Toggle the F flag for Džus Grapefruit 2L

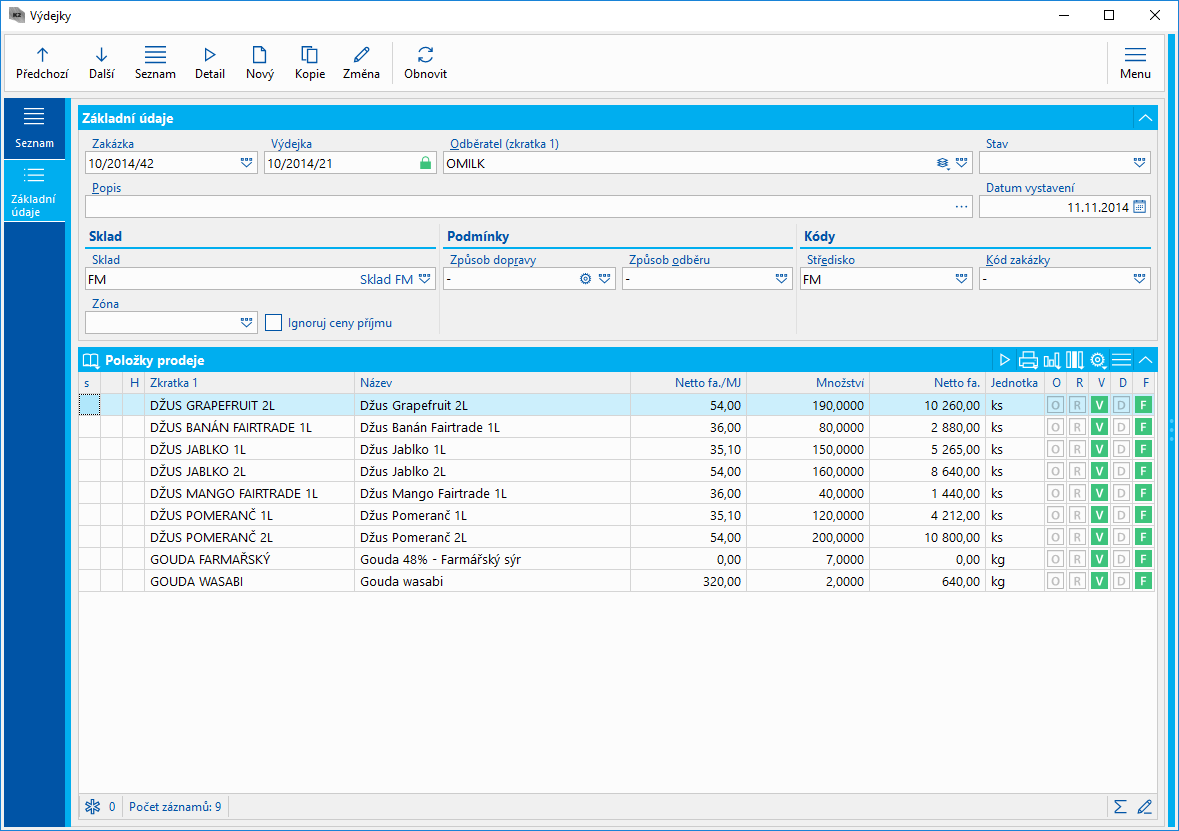1143,405
